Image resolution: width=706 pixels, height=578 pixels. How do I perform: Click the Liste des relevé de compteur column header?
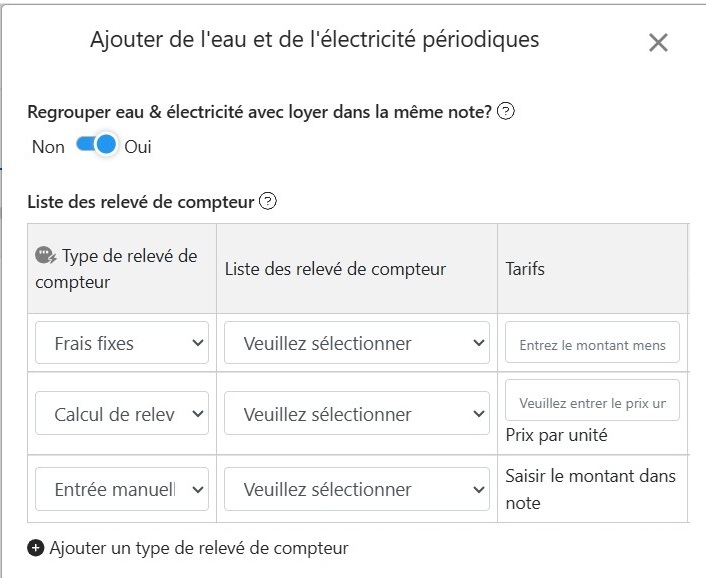pos(335,269)
